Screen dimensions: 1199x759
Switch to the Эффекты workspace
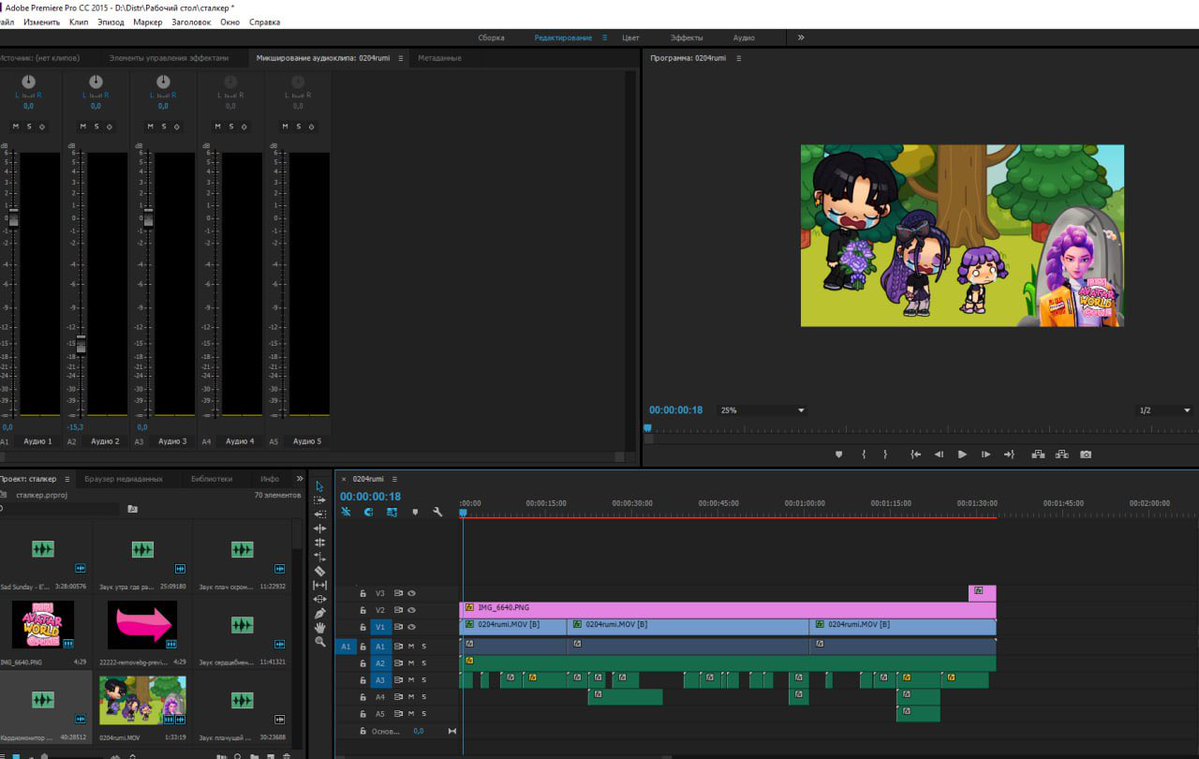click(x=687, y=37)
